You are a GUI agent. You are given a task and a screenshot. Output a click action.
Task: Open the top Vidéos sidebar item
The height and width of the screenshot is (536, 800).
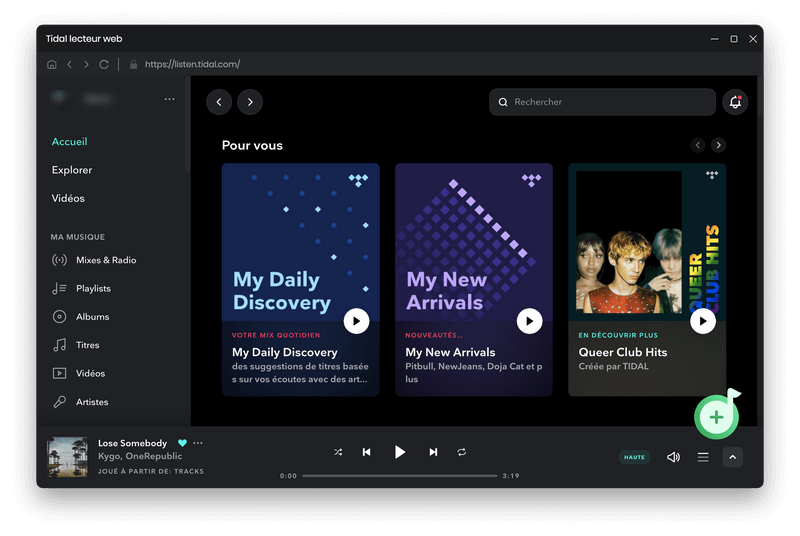(x=68, y=198)
